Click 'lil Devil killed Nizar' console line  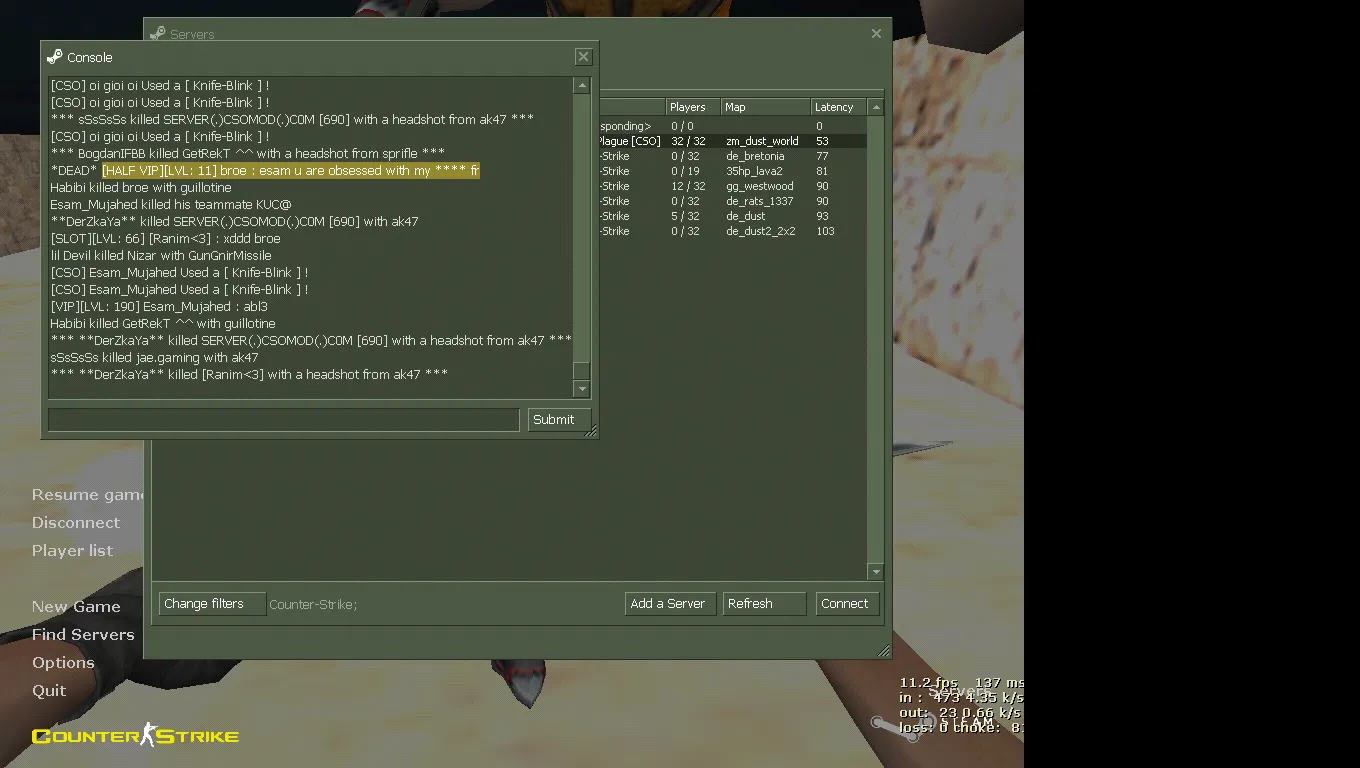[x=161, y=256]
